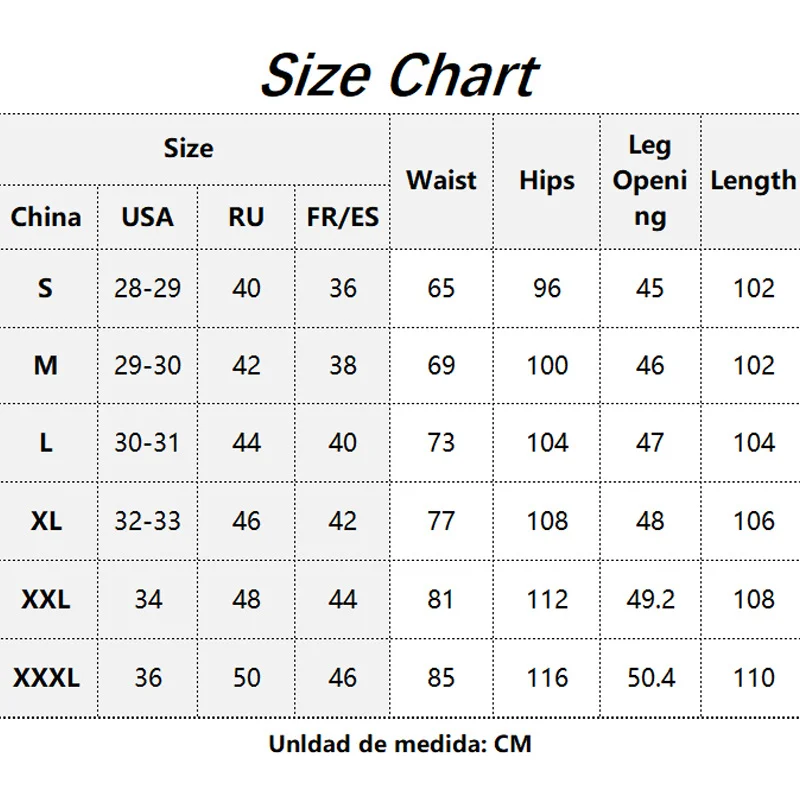Click the S size row label
Screen dimensions: 800x800
pos(46,289)
